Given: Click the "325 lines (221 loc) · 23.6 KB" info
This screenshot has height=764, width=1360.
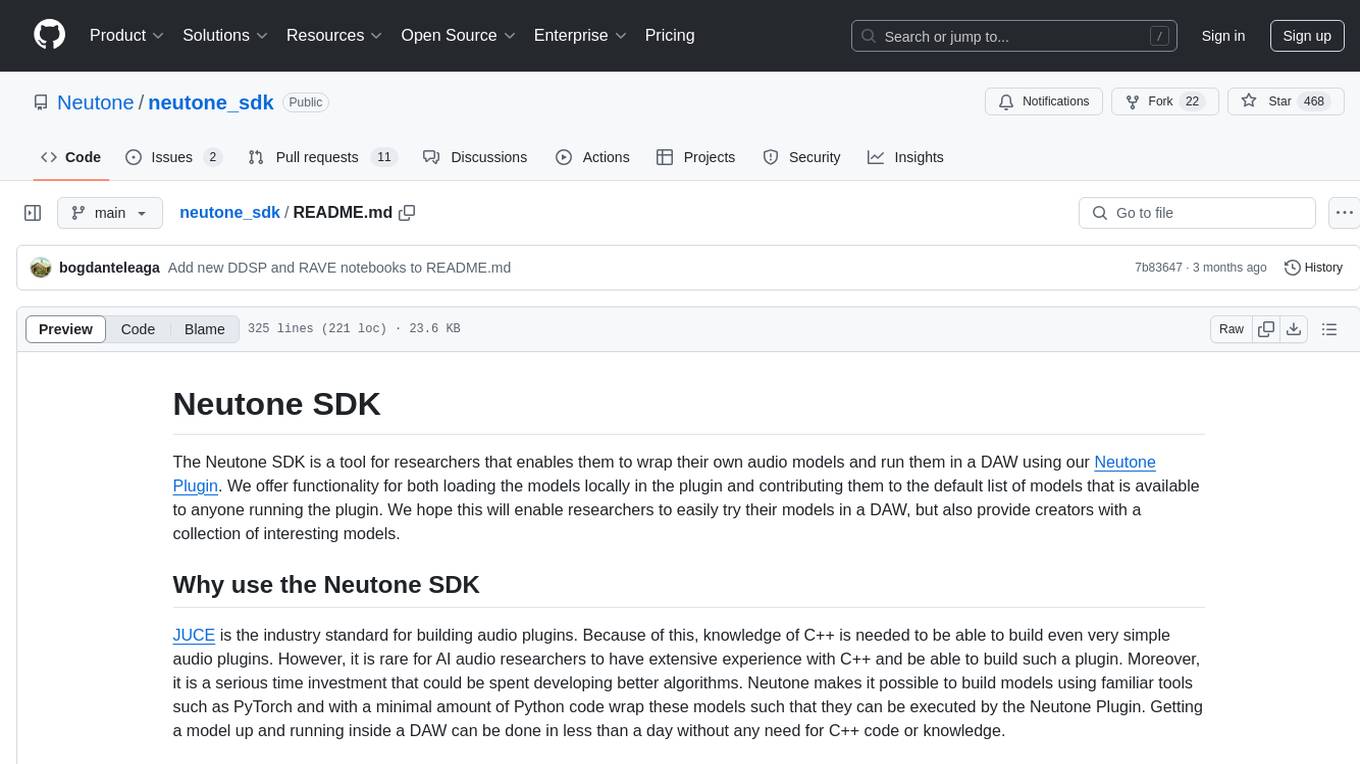Looking at the screenshot, I should tap(354, 329).
